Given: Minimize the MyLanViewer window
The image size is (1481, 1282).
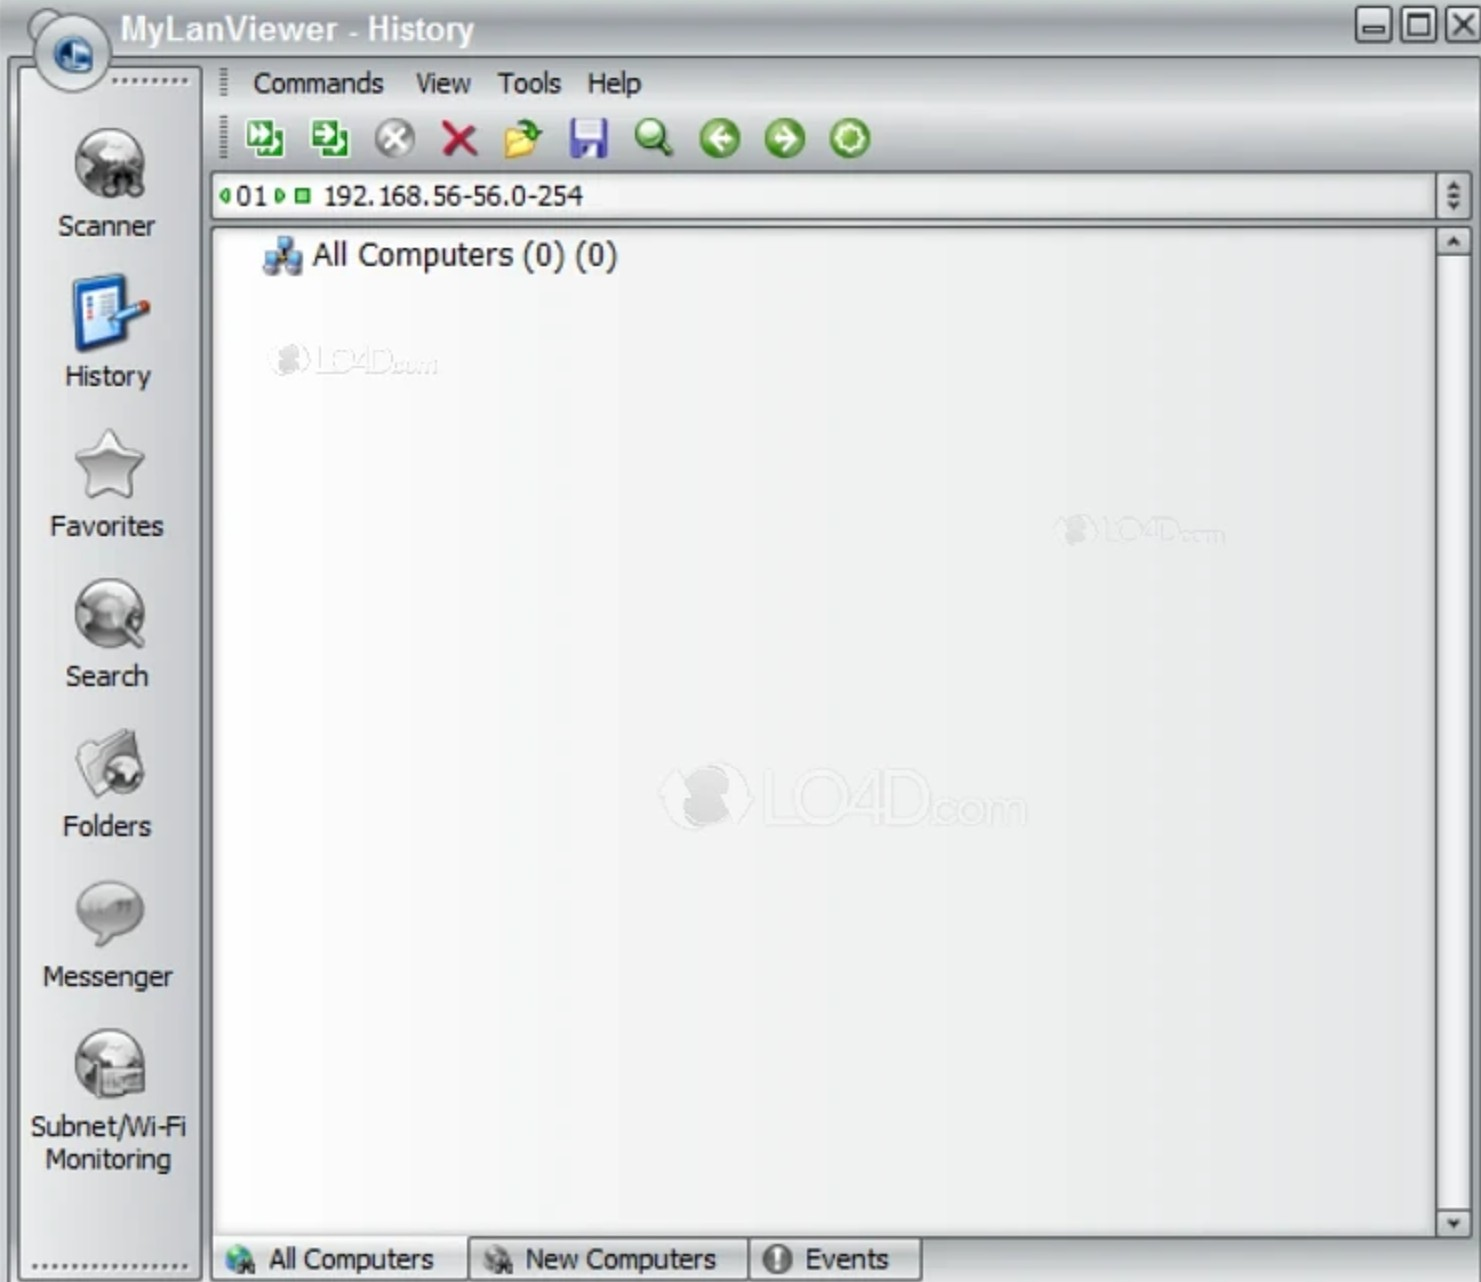Looking at the screenshot, I should coord(1373,24).
